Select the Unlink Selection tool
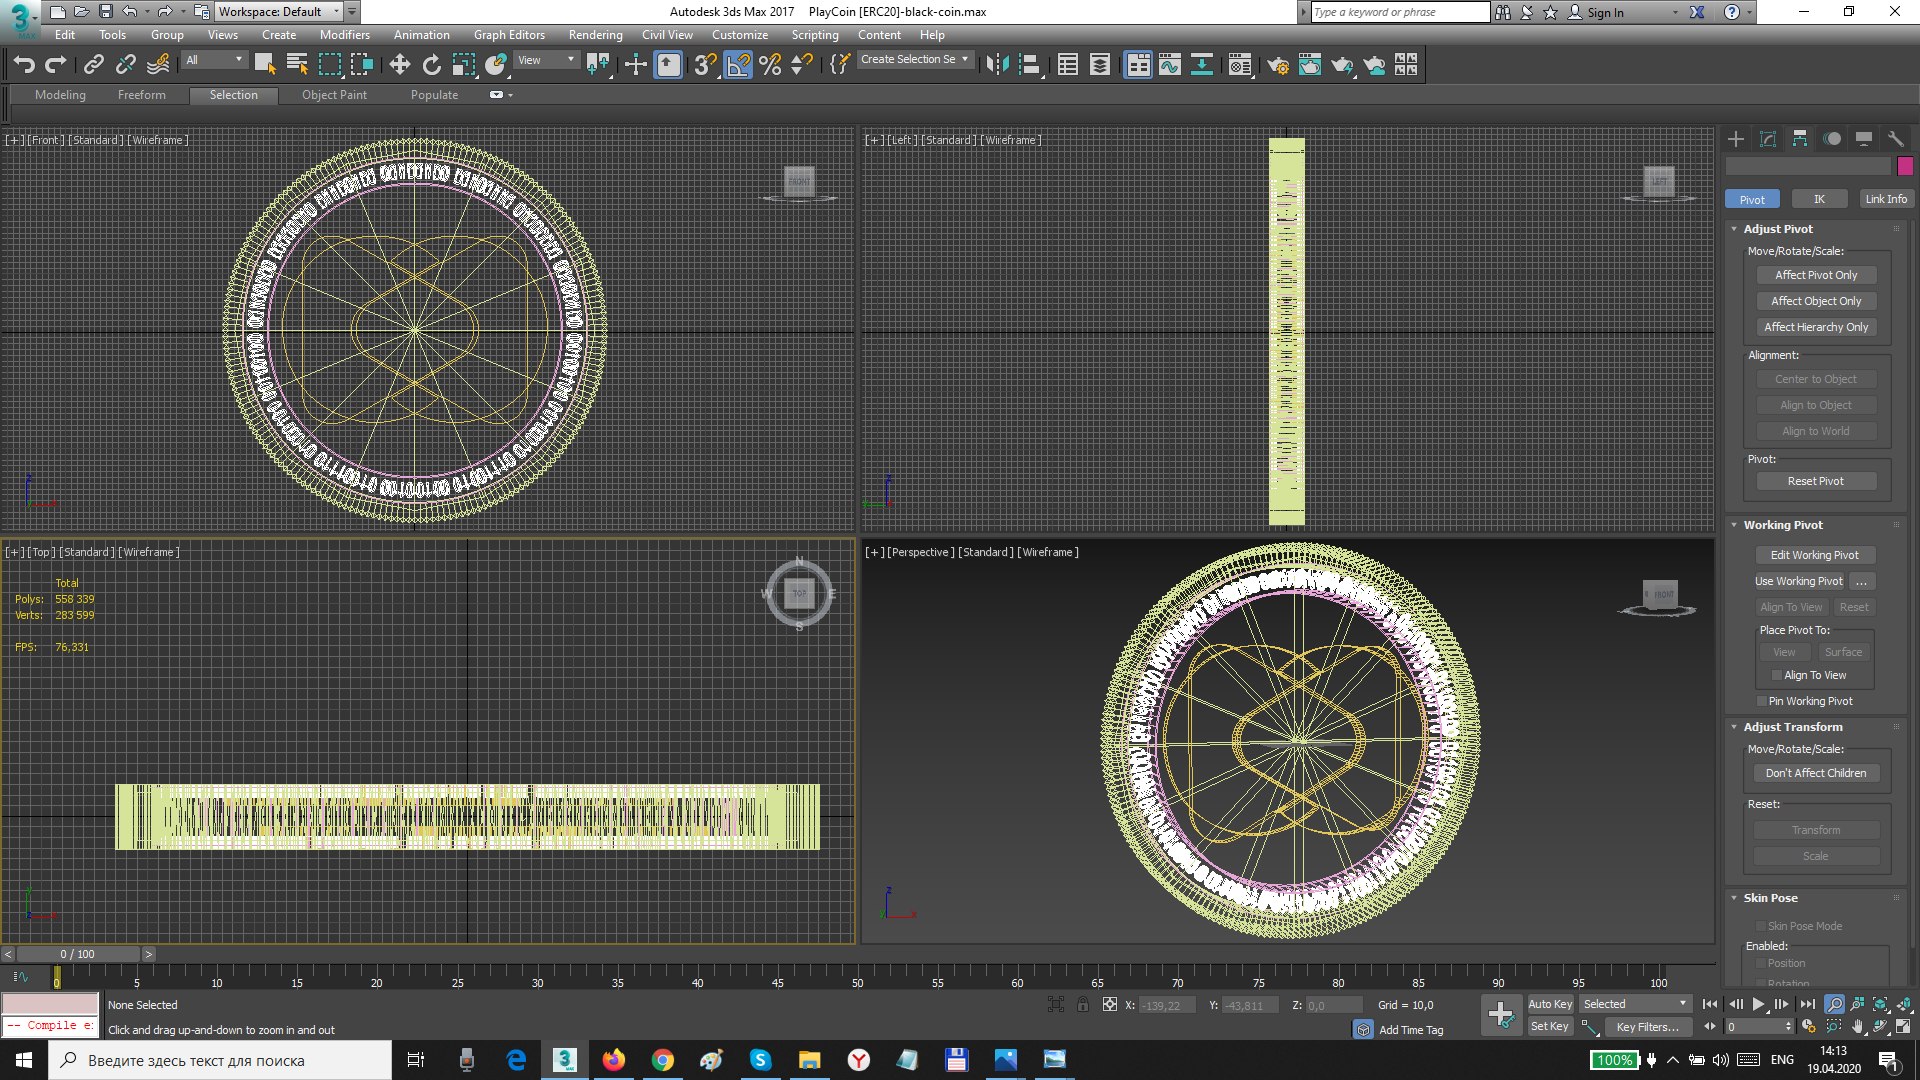This screenshot has width=1920, height=1080. [x=125, y=65]
